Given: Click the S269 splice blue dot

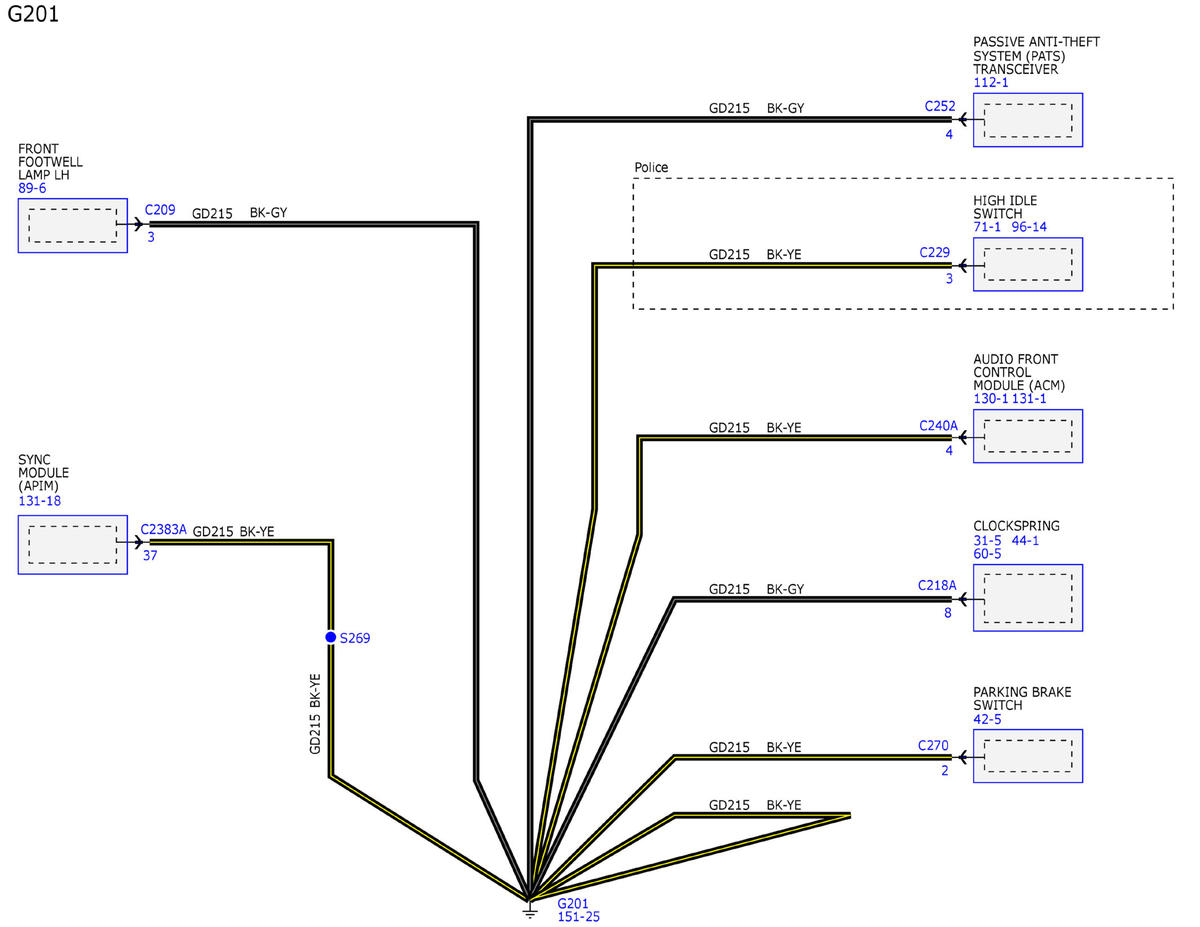Looking at the screenshot, I should (330, 637).
